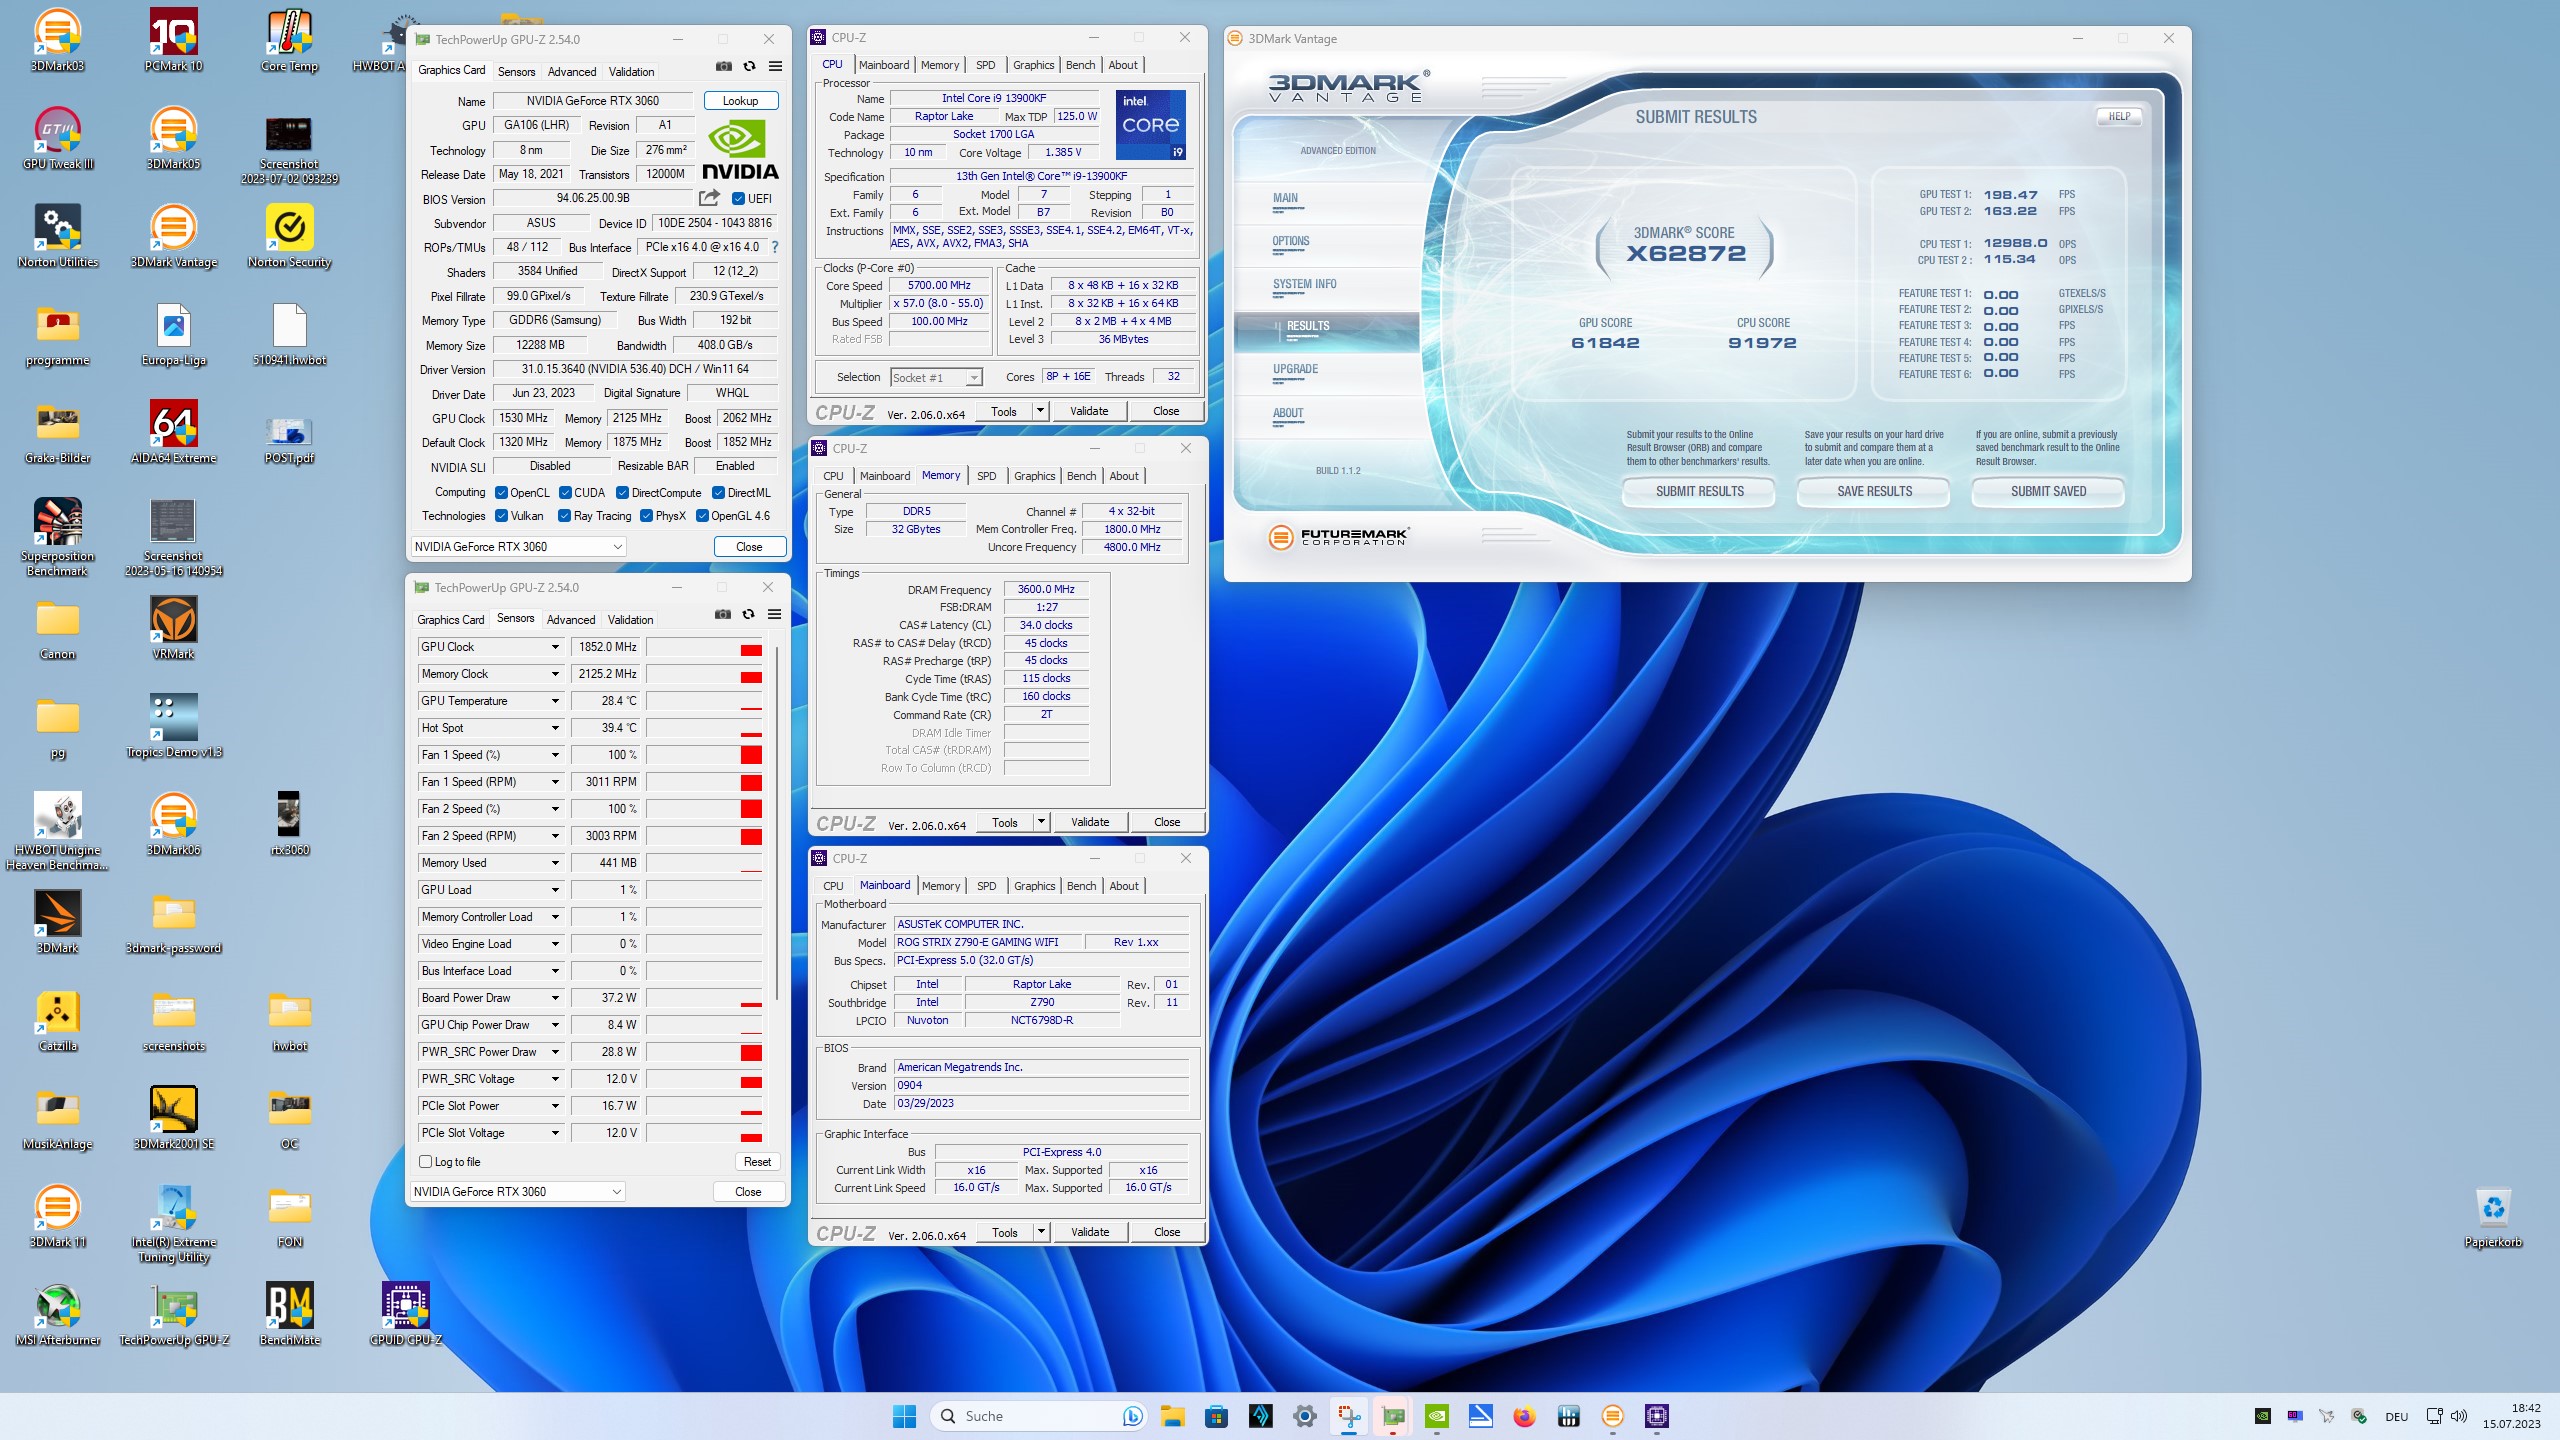Open the Core Temp desktop icon

click(x=289, y=40)
